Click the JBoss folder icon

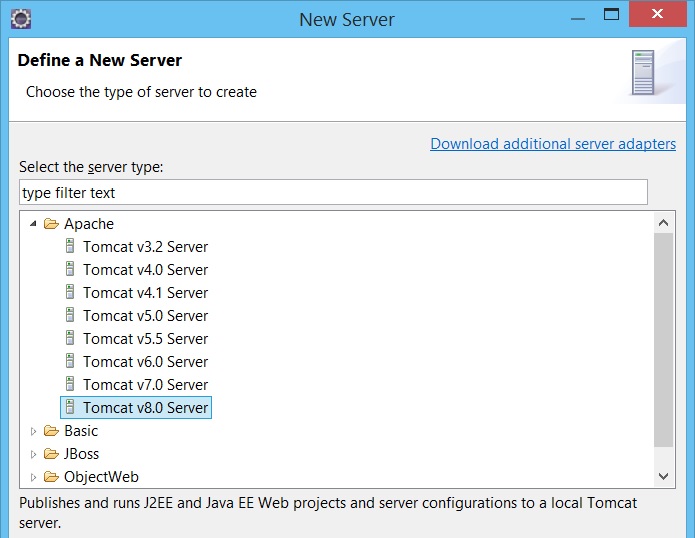click(x=51, y=453)
